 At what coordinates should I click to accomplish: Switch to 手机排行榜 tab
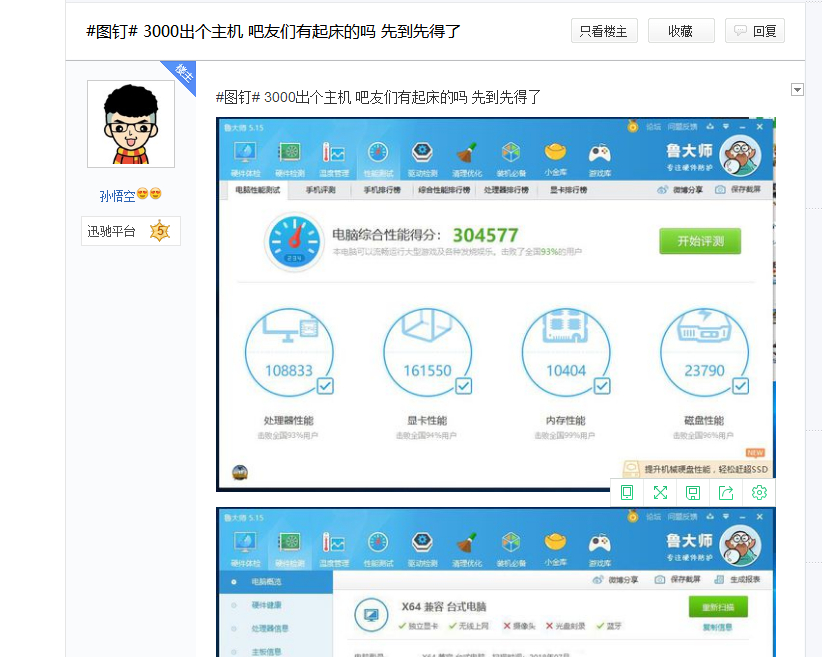(382, 190)
